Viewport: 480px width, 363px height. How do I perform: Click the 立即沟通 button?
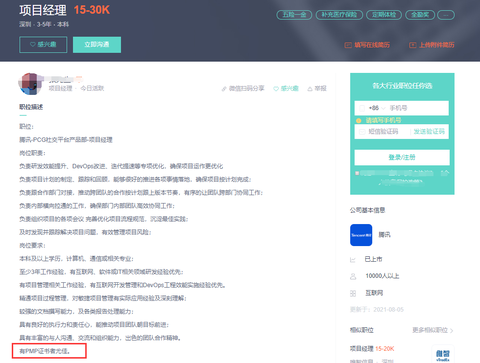[97, 45]
